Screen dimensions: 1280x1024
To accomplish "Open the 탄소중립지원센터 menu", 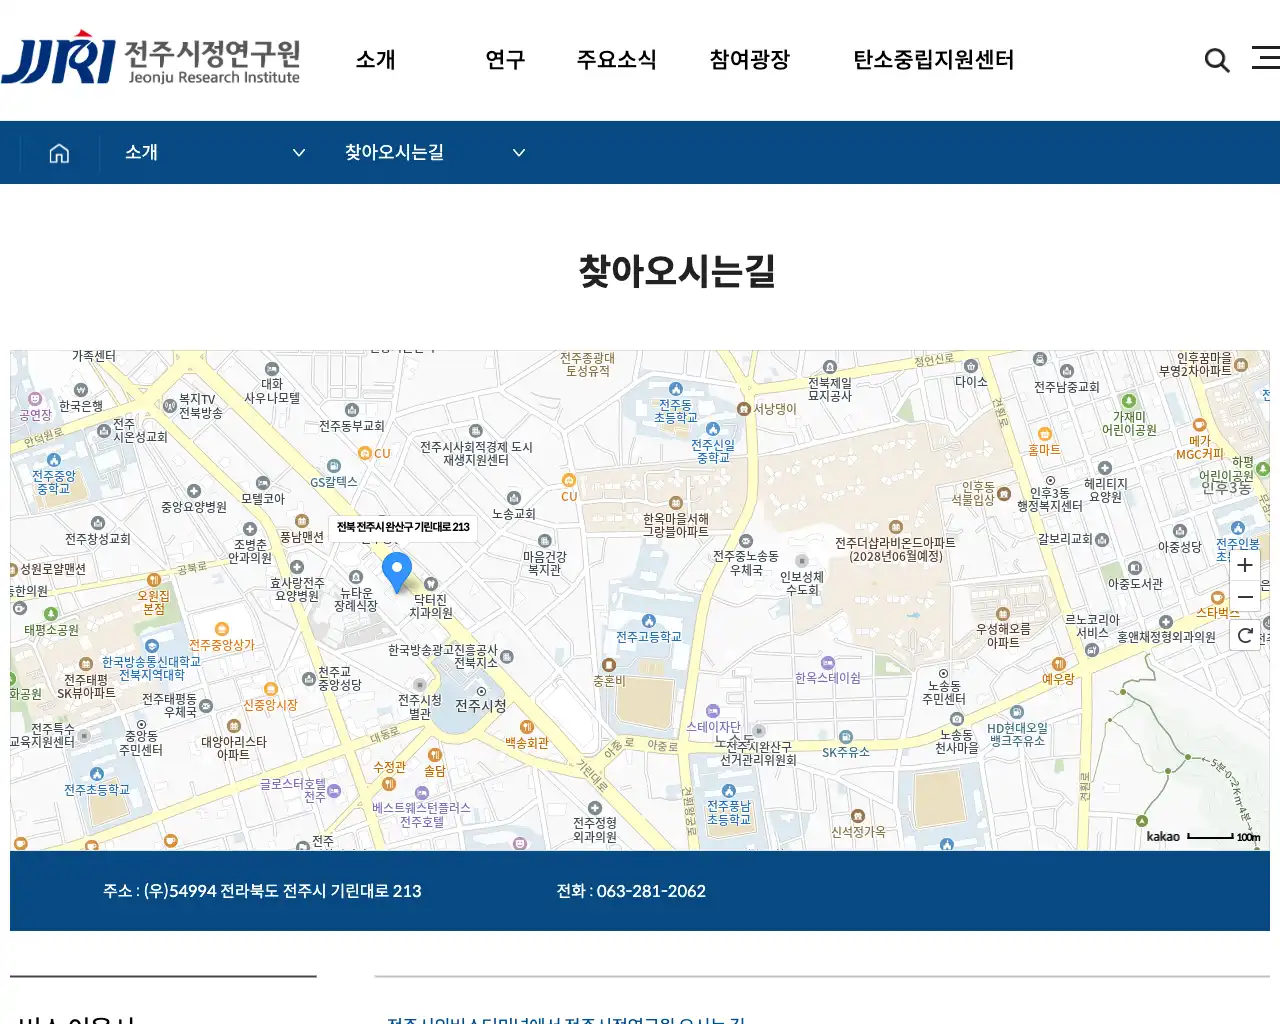I will 934,60.
